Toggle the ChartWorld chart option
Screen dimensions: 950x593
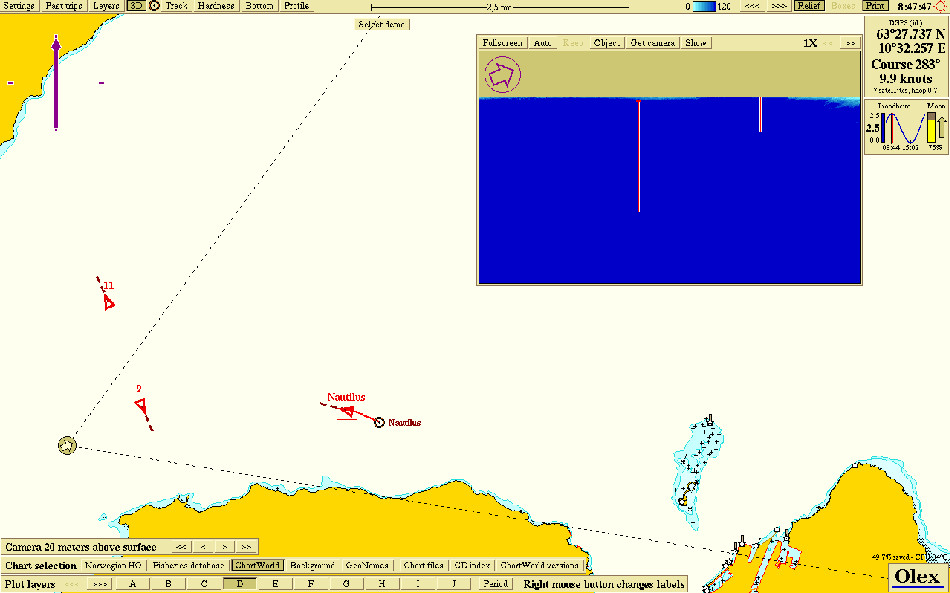[x=257, y=566]
